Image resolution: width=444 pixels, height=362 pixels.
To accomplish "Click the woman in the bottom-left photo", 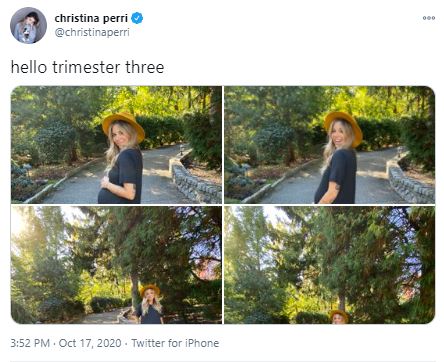I will click(x=150, y=304).
